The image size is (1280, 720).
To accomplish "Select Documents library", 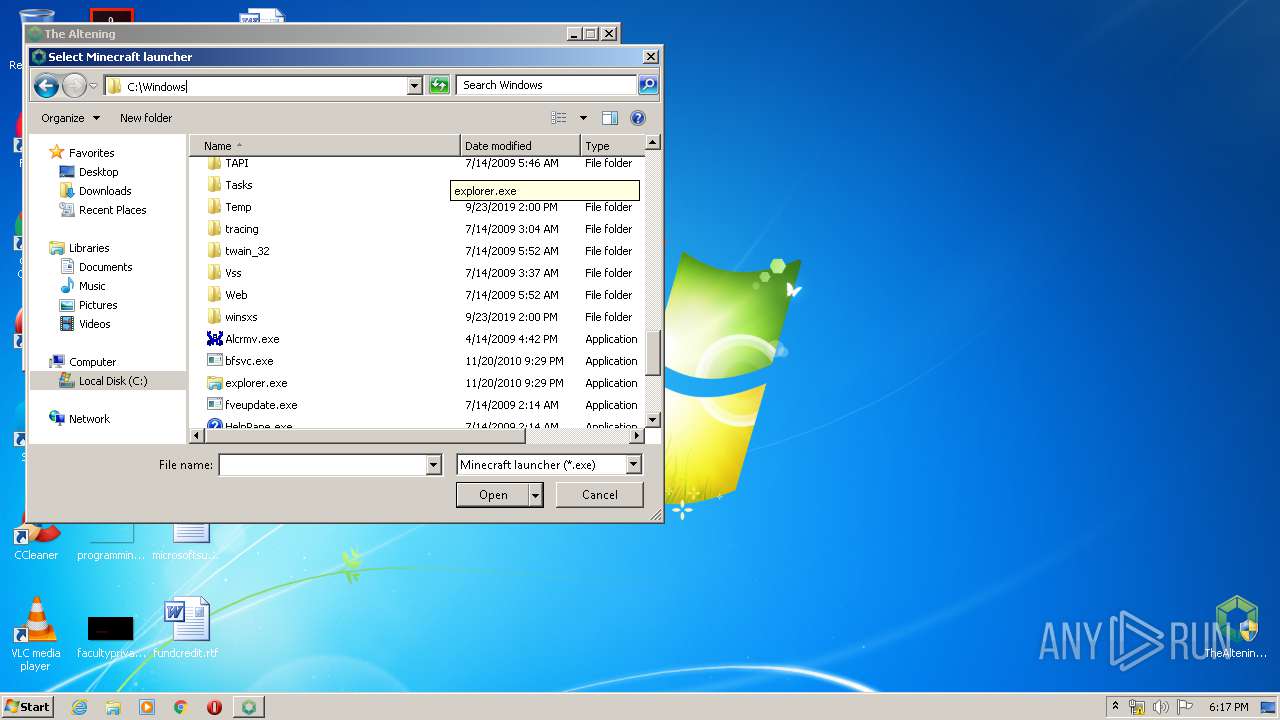I will pyautogui.click(x=105, y=267).
